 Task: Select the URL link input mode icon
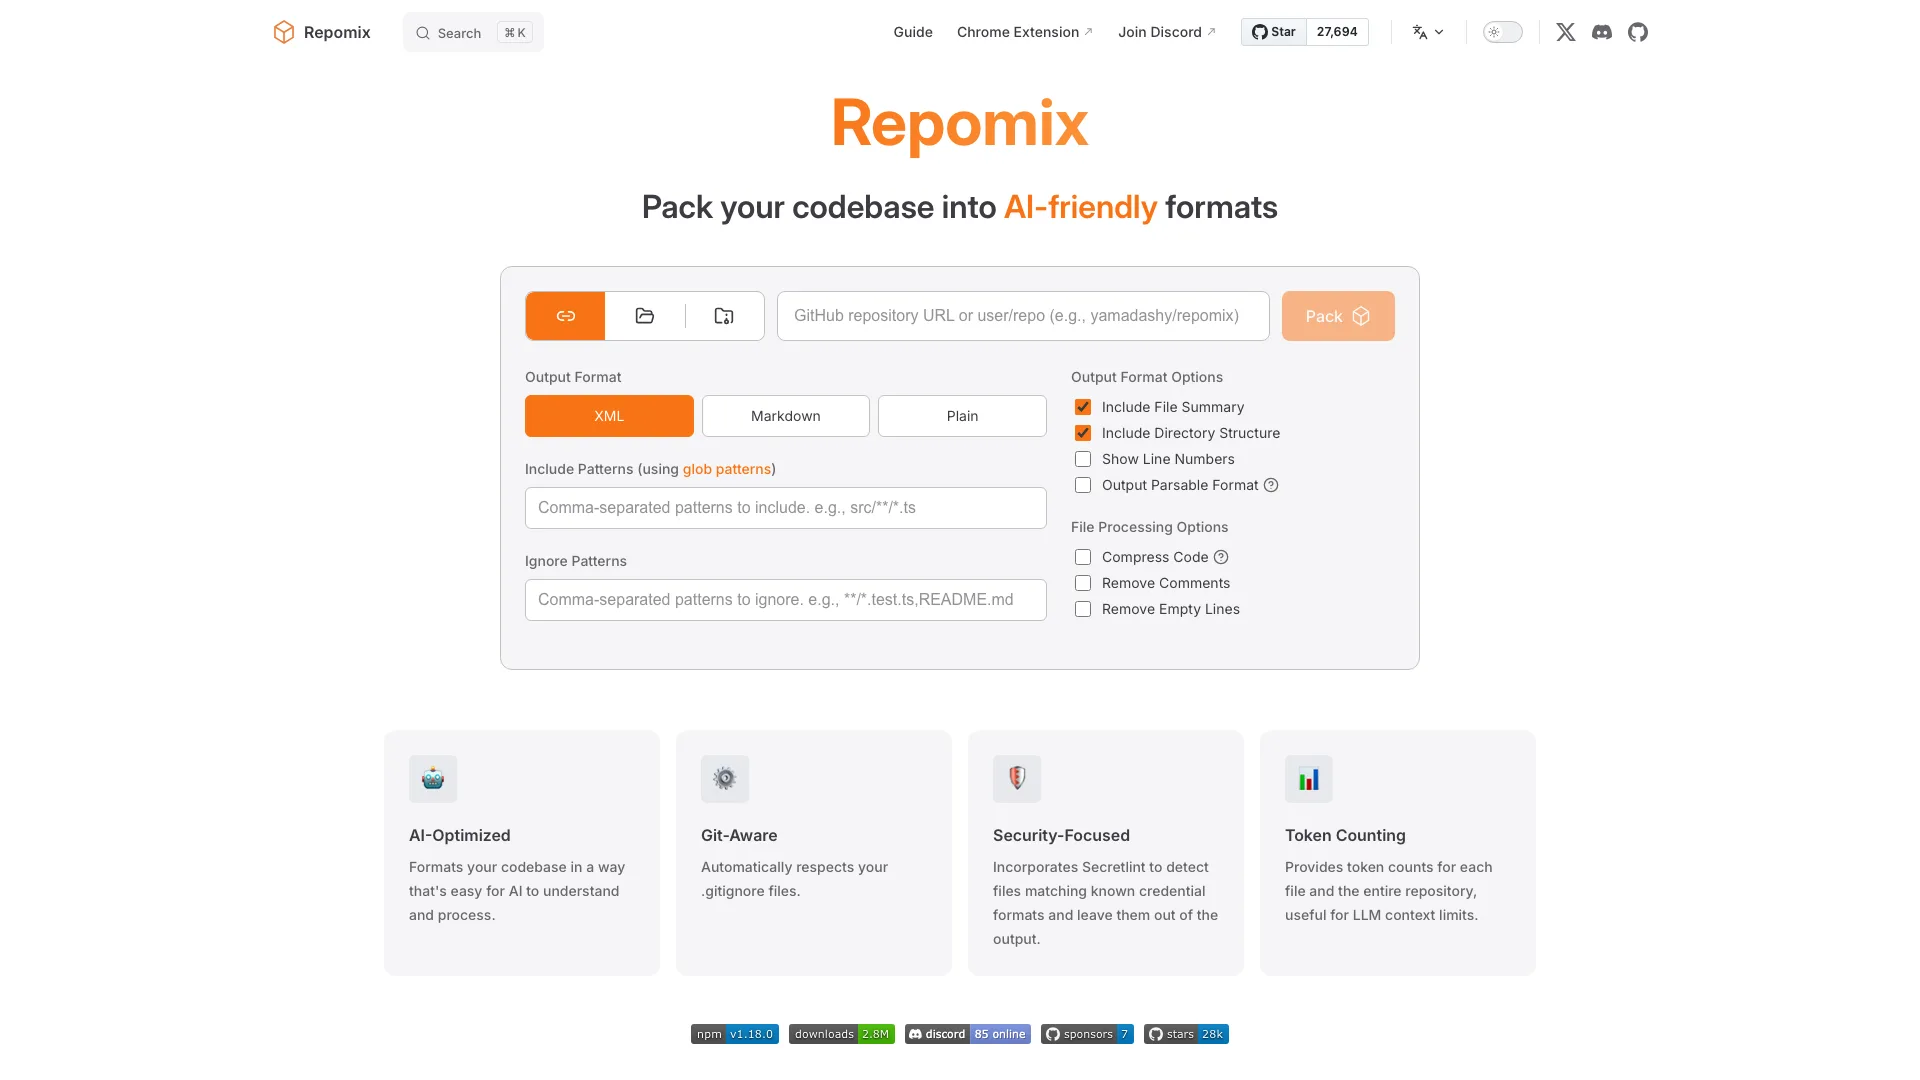point(565,316)
